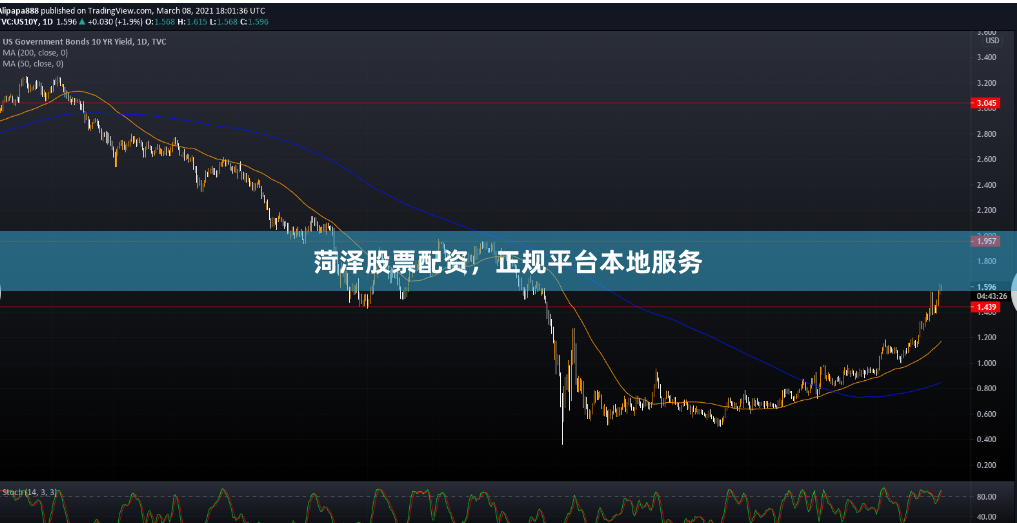Select the TVC:US10Y, 1D symbol label

point(27,21)
